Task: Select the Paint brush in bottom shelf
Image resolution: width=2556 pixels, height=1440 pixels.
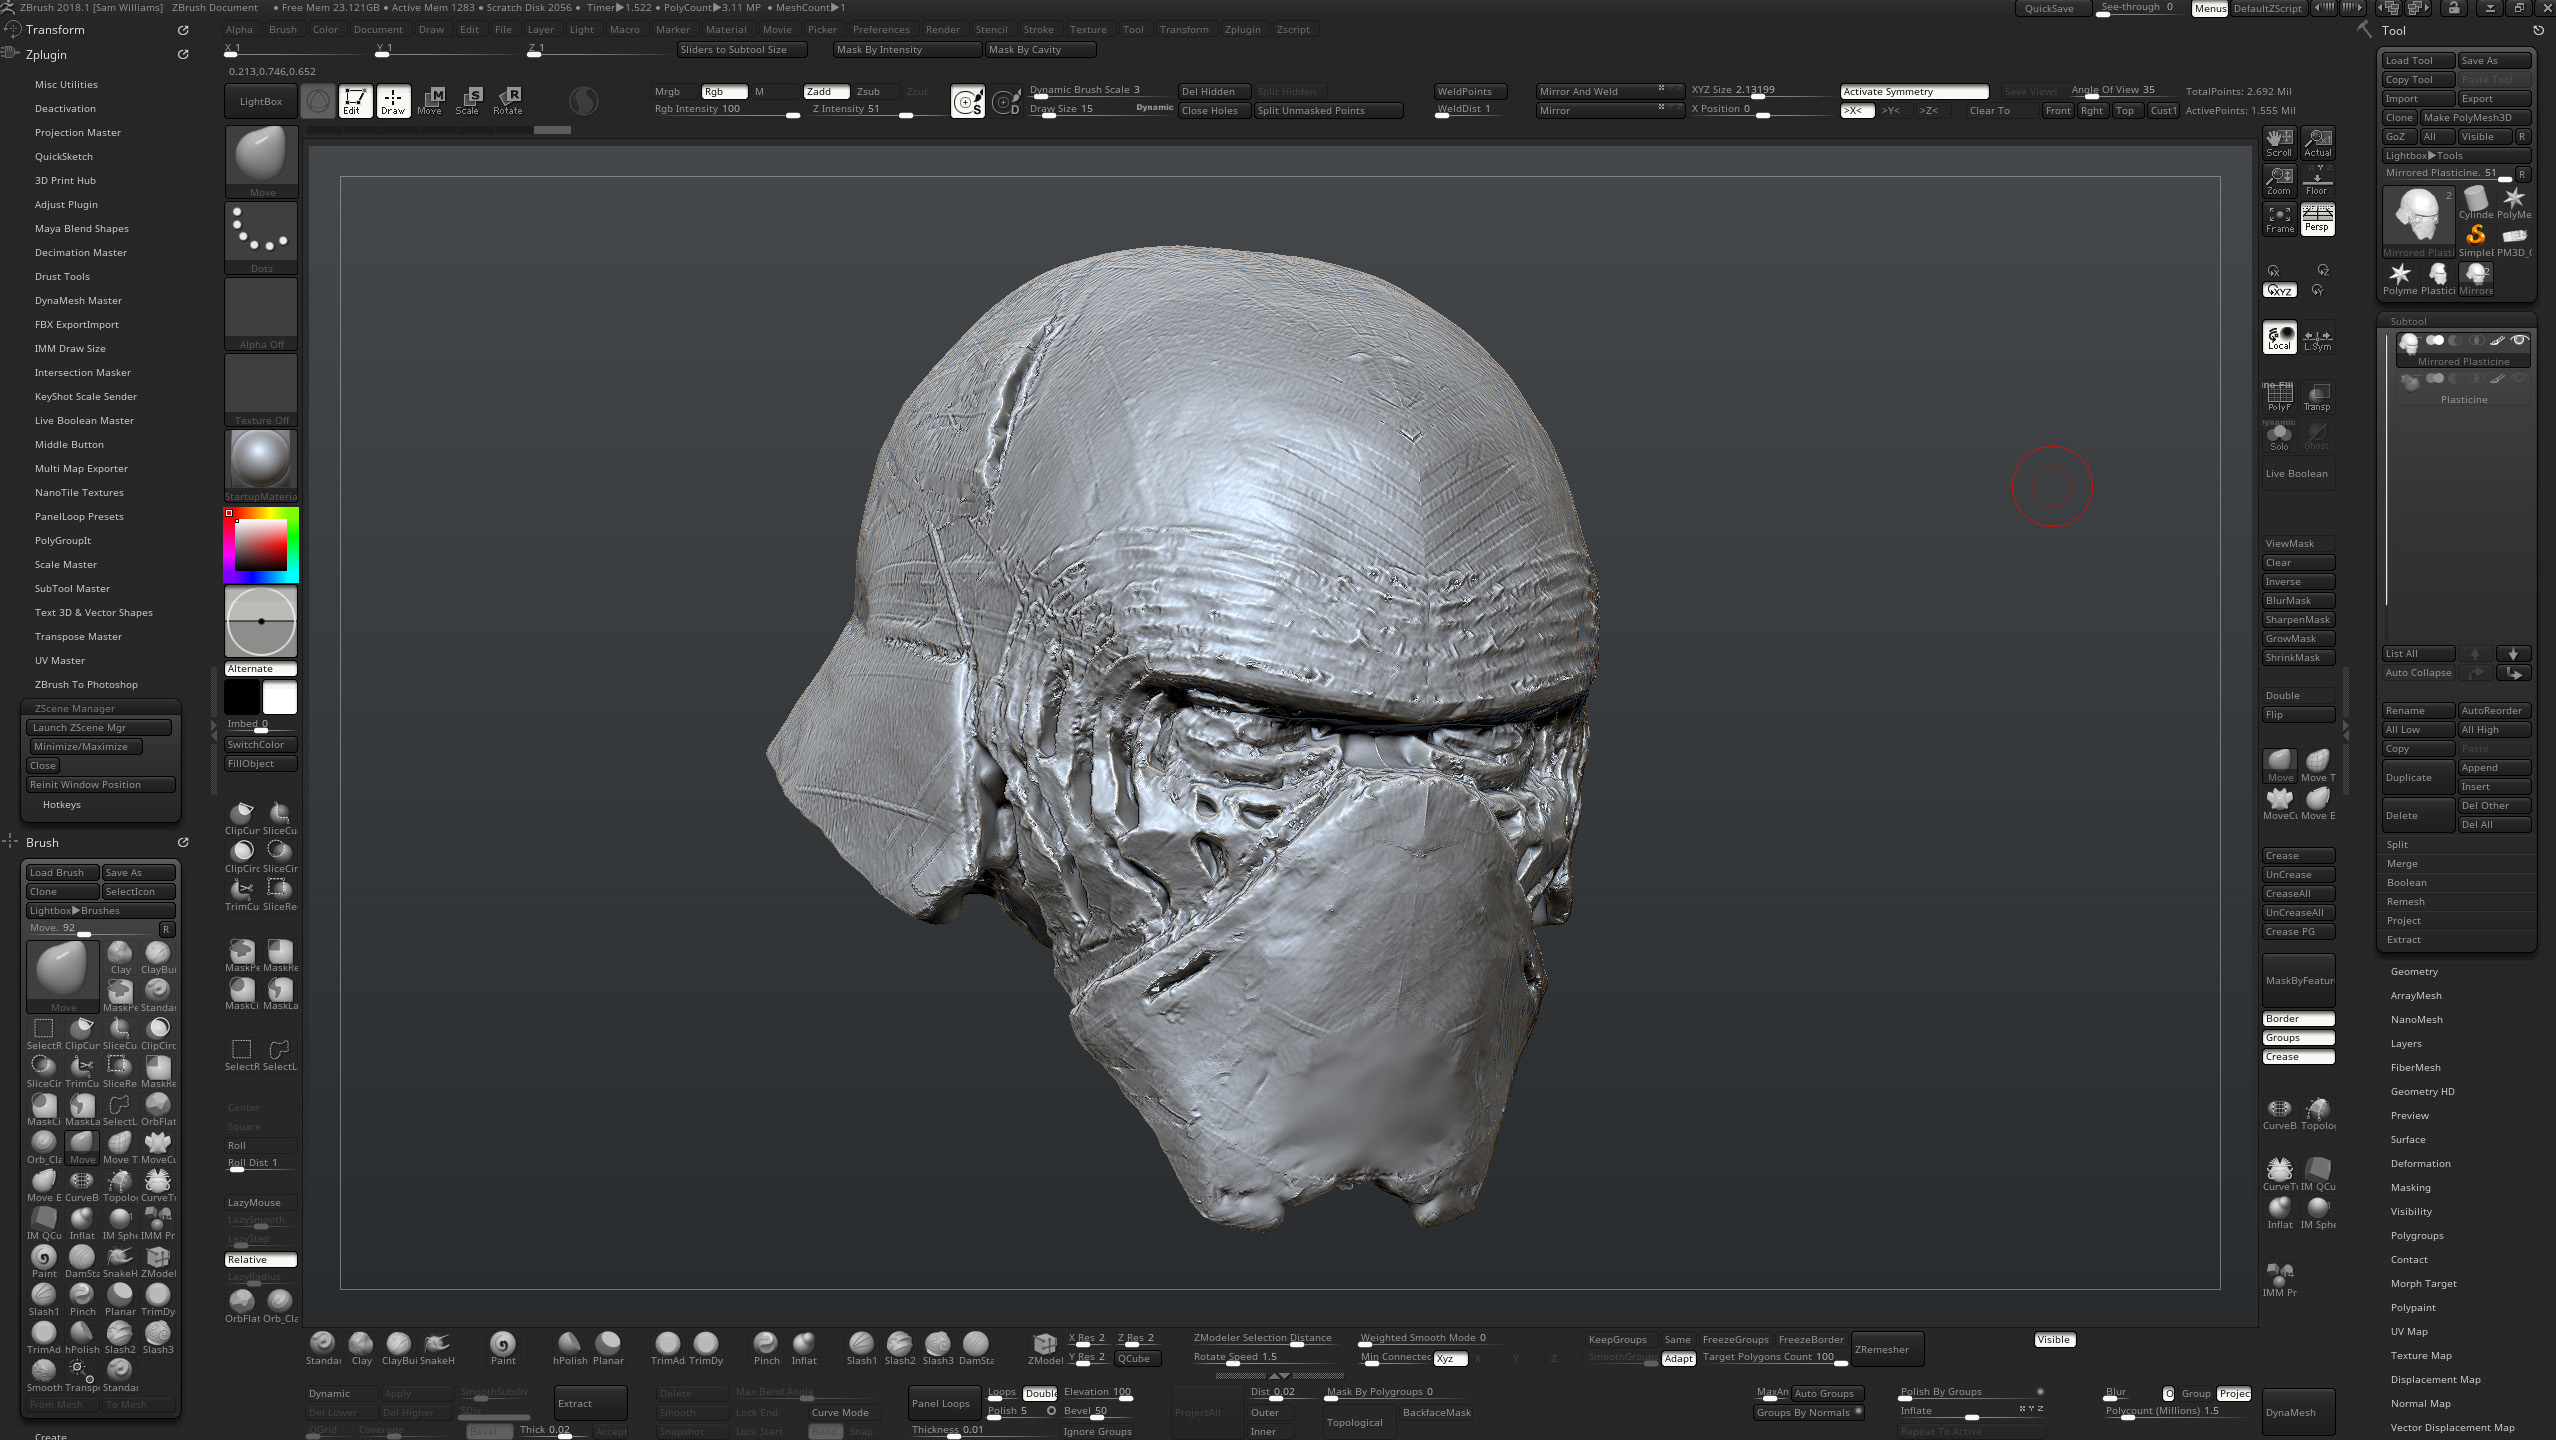Action: click(x=503, y=1348)
